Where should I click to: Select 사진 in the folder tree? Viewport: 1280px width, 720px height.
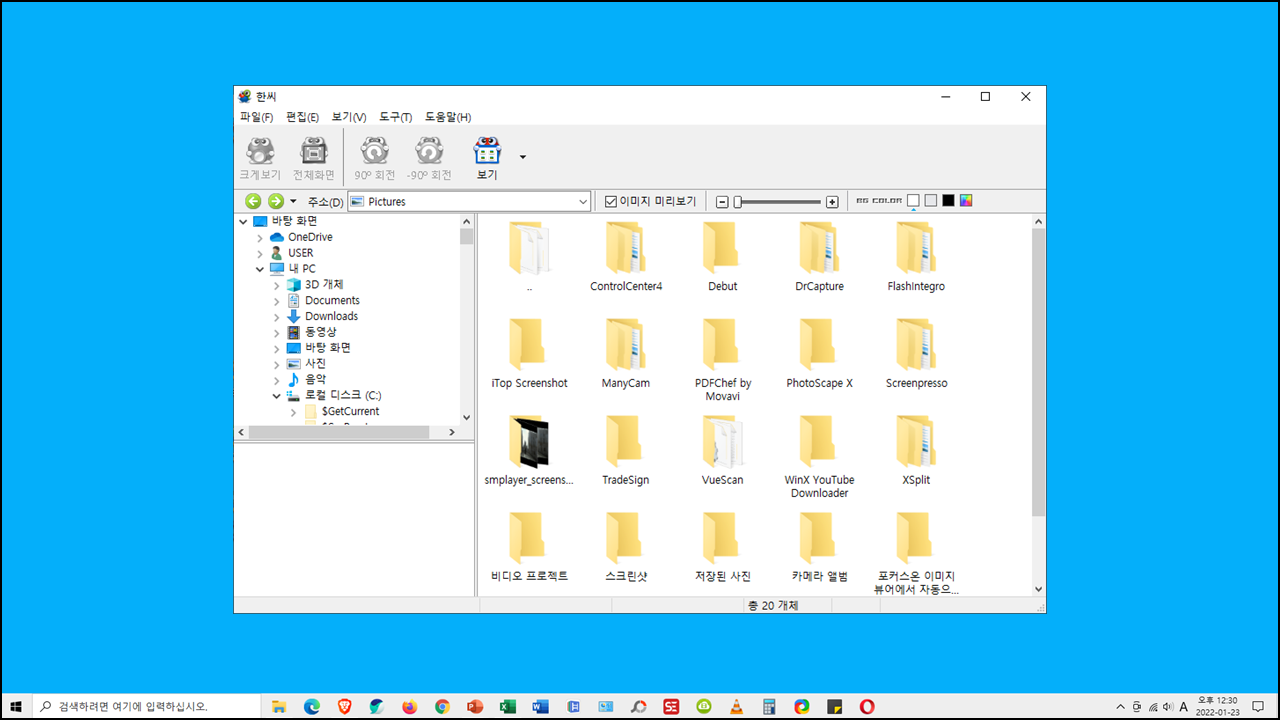pyautogui.click(x=315, y=363)
